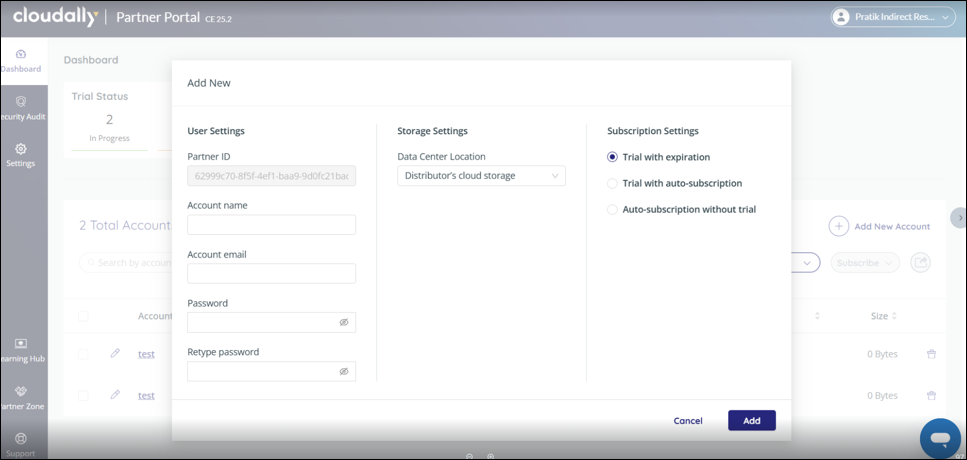
Task: Edit second test account pencil icon
Action: click(x=115, y=395)
